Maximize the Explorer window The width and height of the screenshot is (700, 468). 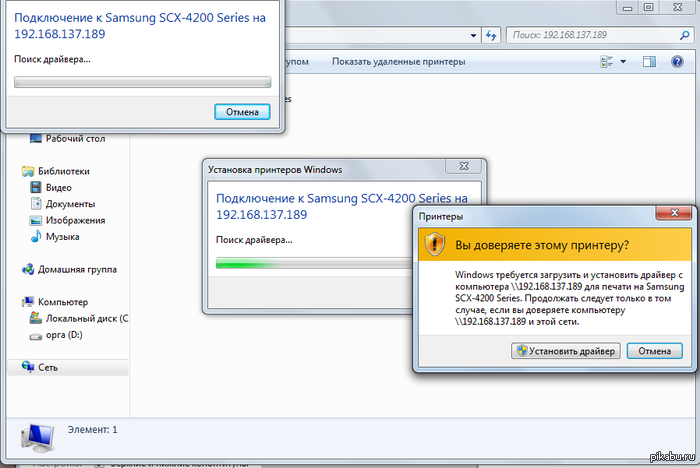point(649,7)
